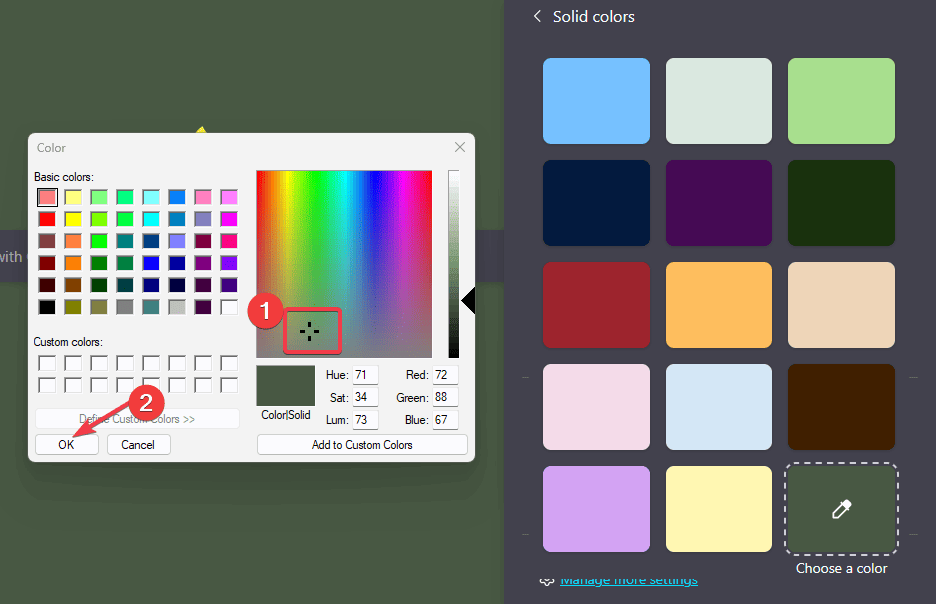Image resolution: width=936 pixels, height=604 pixels.
Task: Edit the Blue value field
Action: 445,420
